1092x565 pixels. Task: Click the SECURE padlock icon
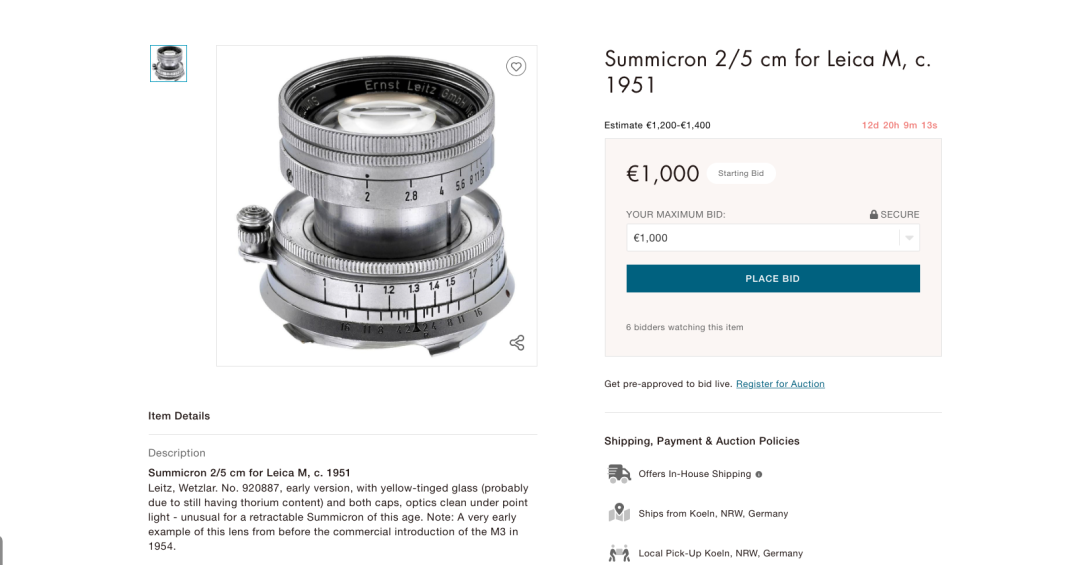click(x=874, y=214)
